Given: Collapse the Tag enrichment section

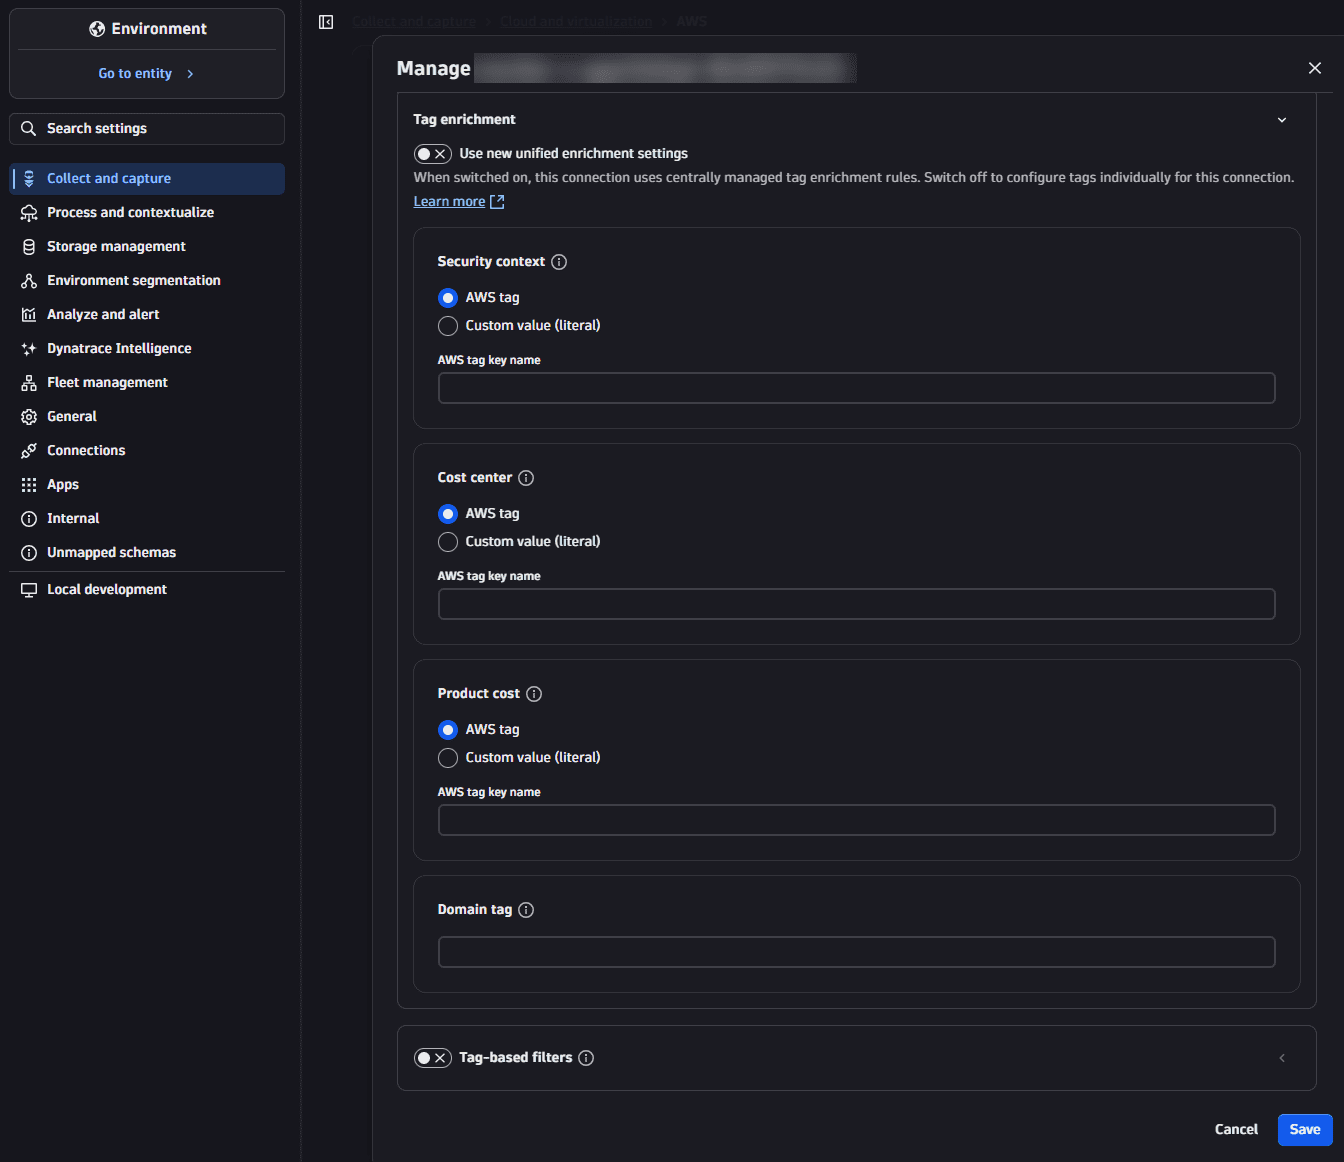Looking at the screenshot, I should click(x=1282, y=120).
